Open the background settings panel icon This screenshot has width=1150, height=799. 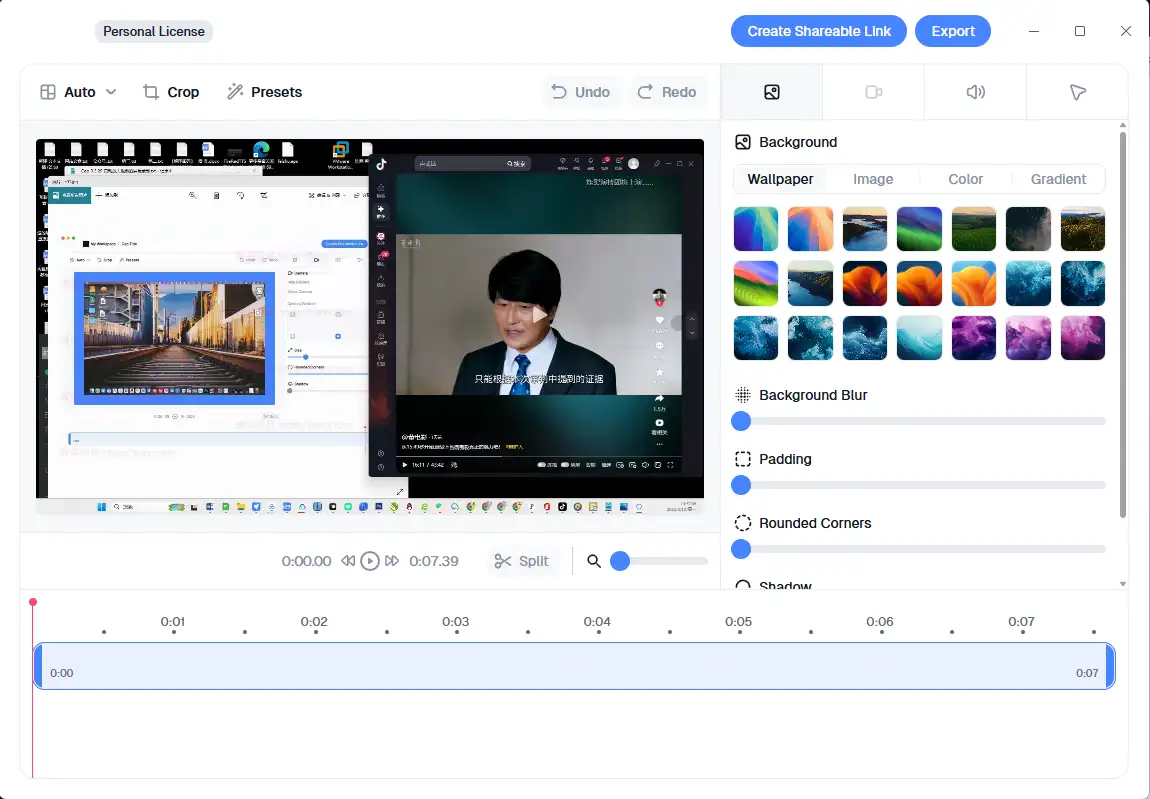tap(771, 92)
